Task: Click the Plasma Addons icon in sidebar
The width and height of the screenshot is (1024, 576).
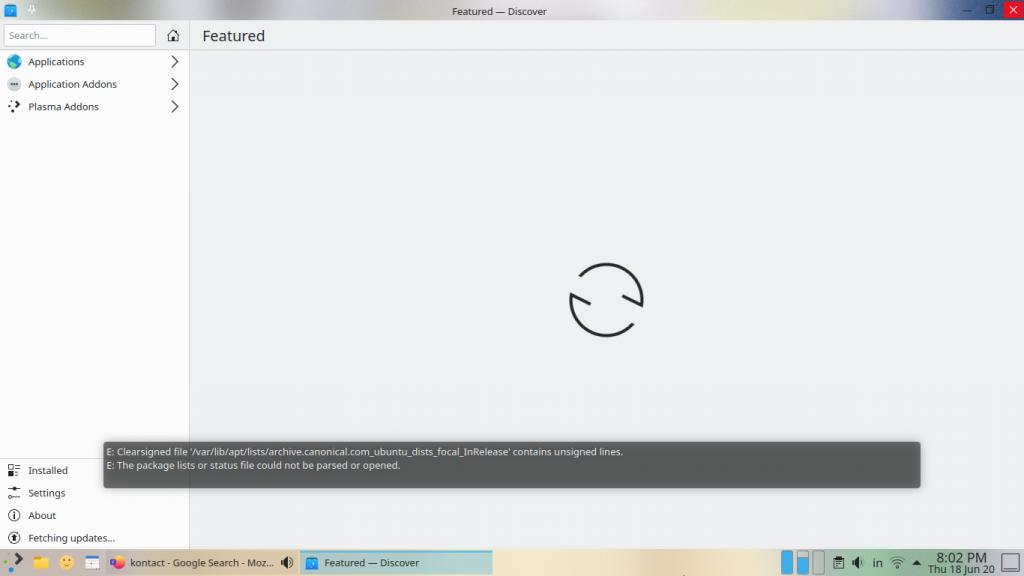Action: pyautogui.click(x=14, y=107)
